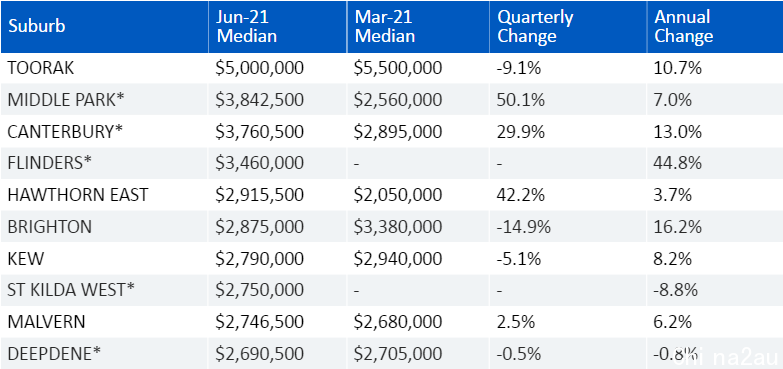Click the 50.1% quarterly change value
Screen dimensions: 783x369
(520, 99)
